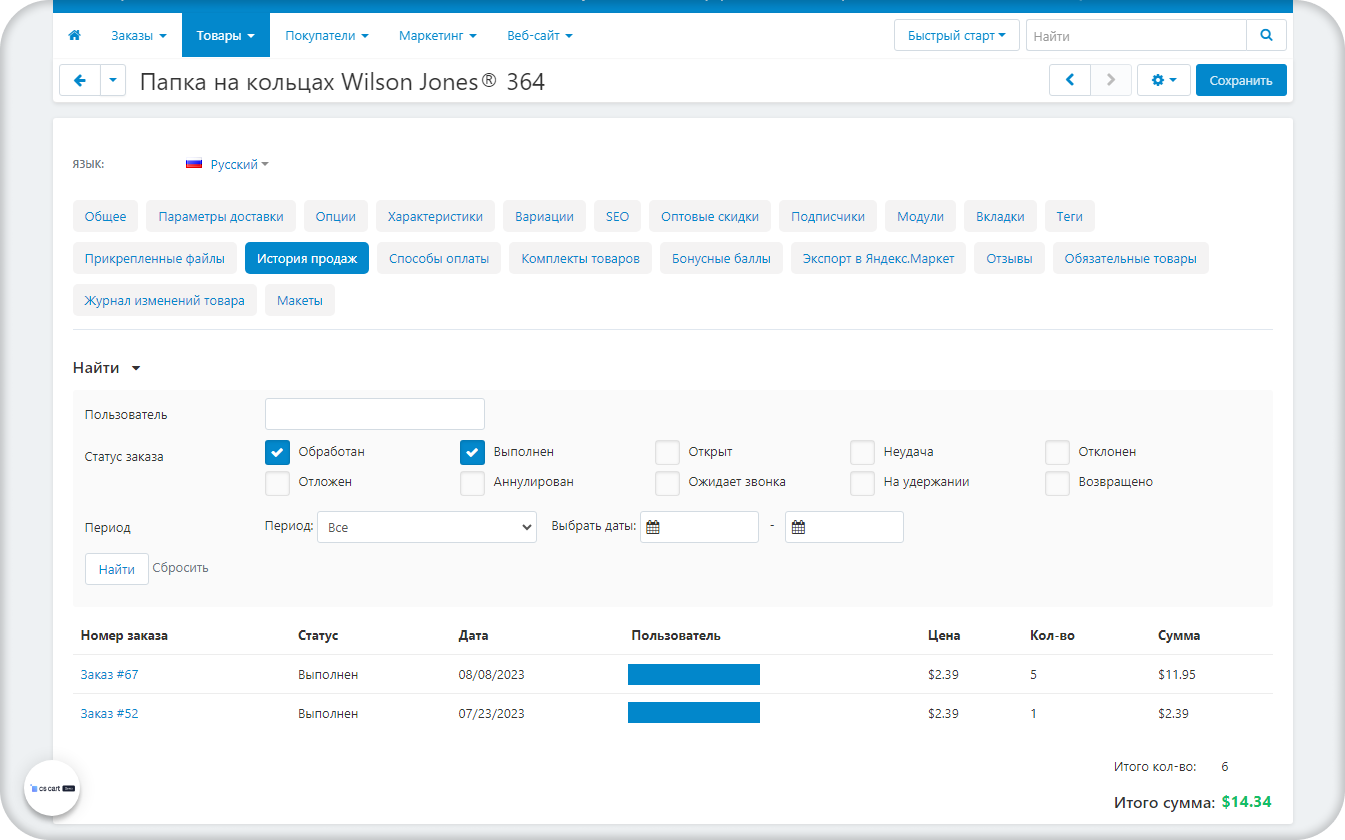Switch to the Вкладки tab

click(1000, 216)
